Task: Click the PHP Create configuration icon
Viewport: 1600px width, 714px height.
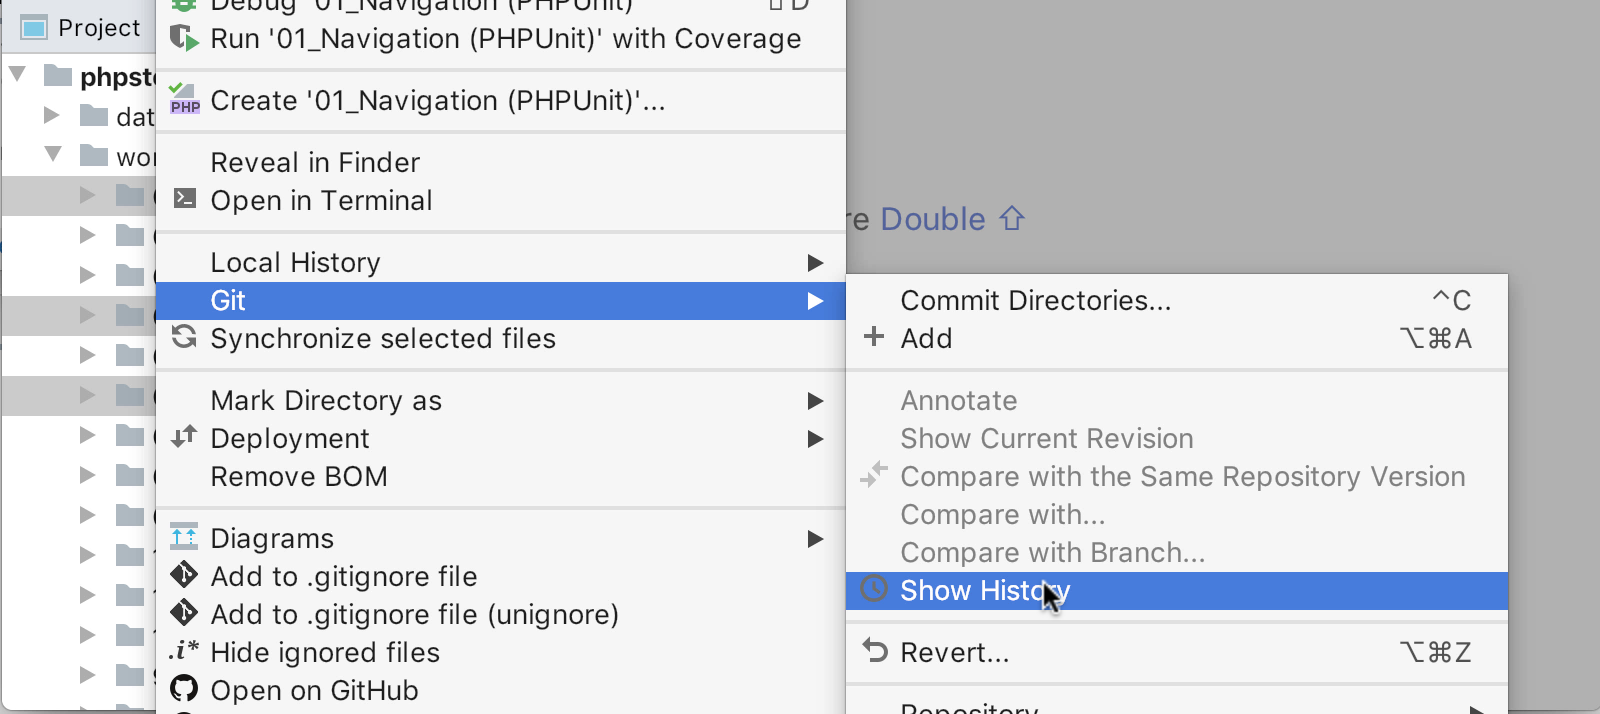Action: (x=184, y=99)
